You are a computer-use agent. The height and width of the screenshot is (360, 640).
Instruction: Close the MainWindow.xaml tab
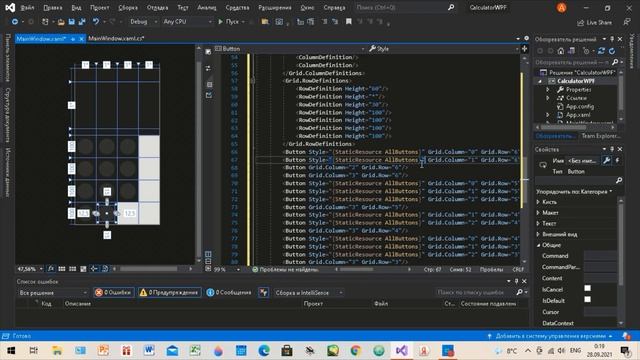81,39
